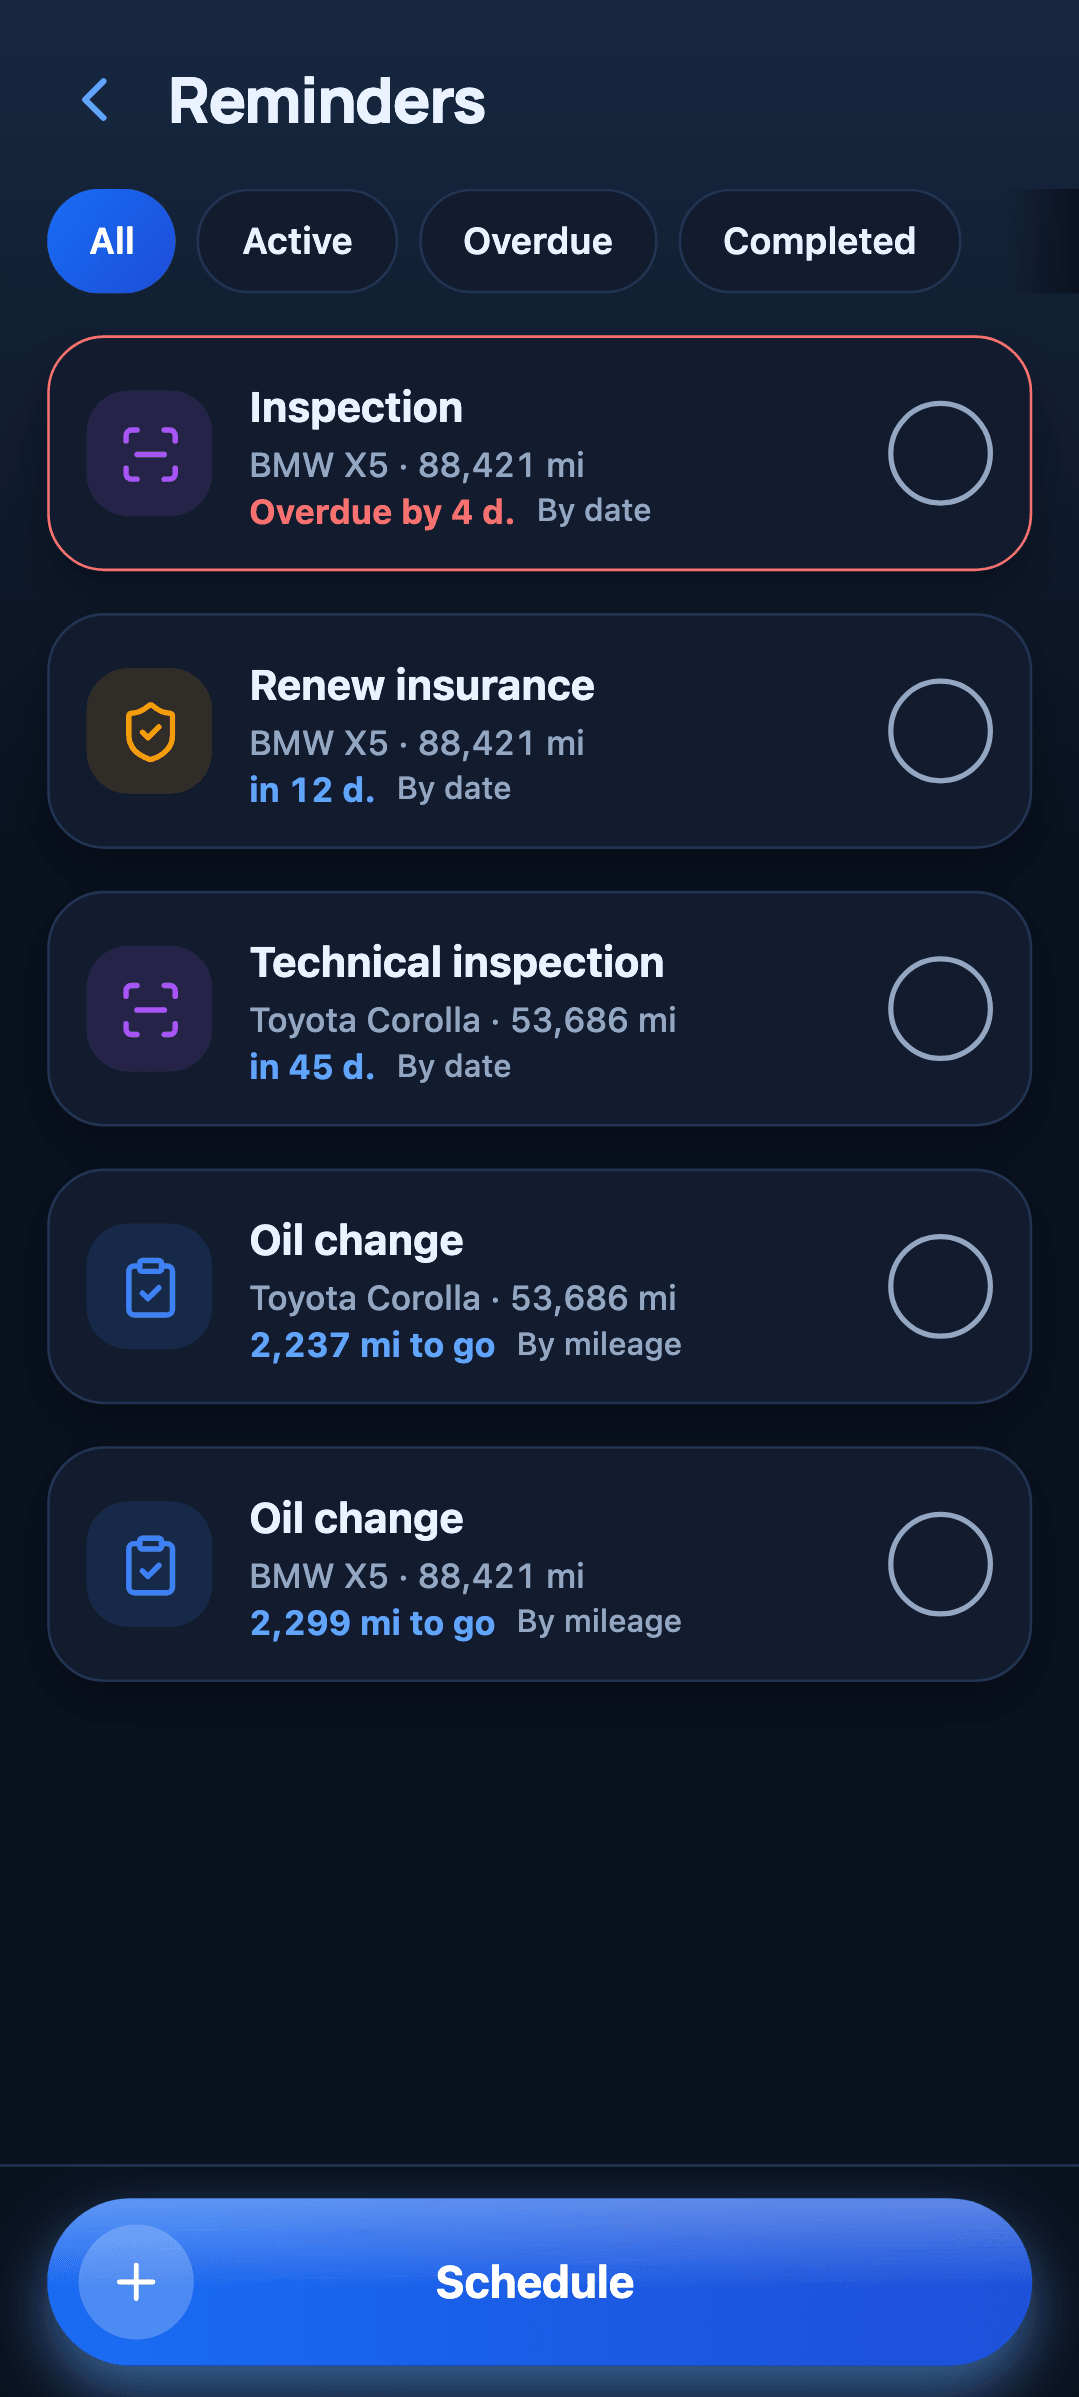Viewport: 1079px width, 2397px height.
Task: Open Technical inspection reminder details
Action: click(539, 1009)
